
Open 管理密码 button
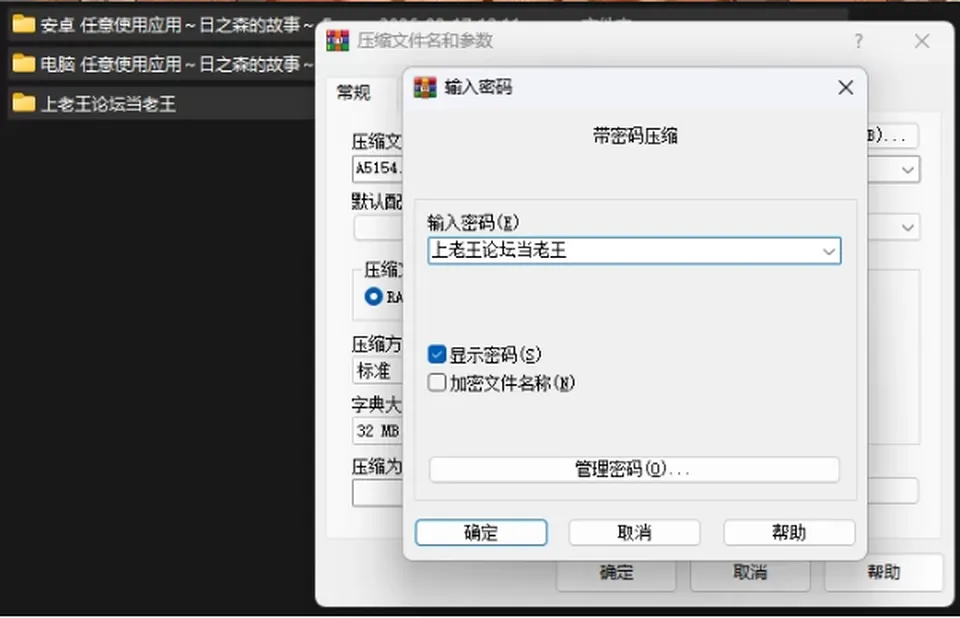coord(634,470)
